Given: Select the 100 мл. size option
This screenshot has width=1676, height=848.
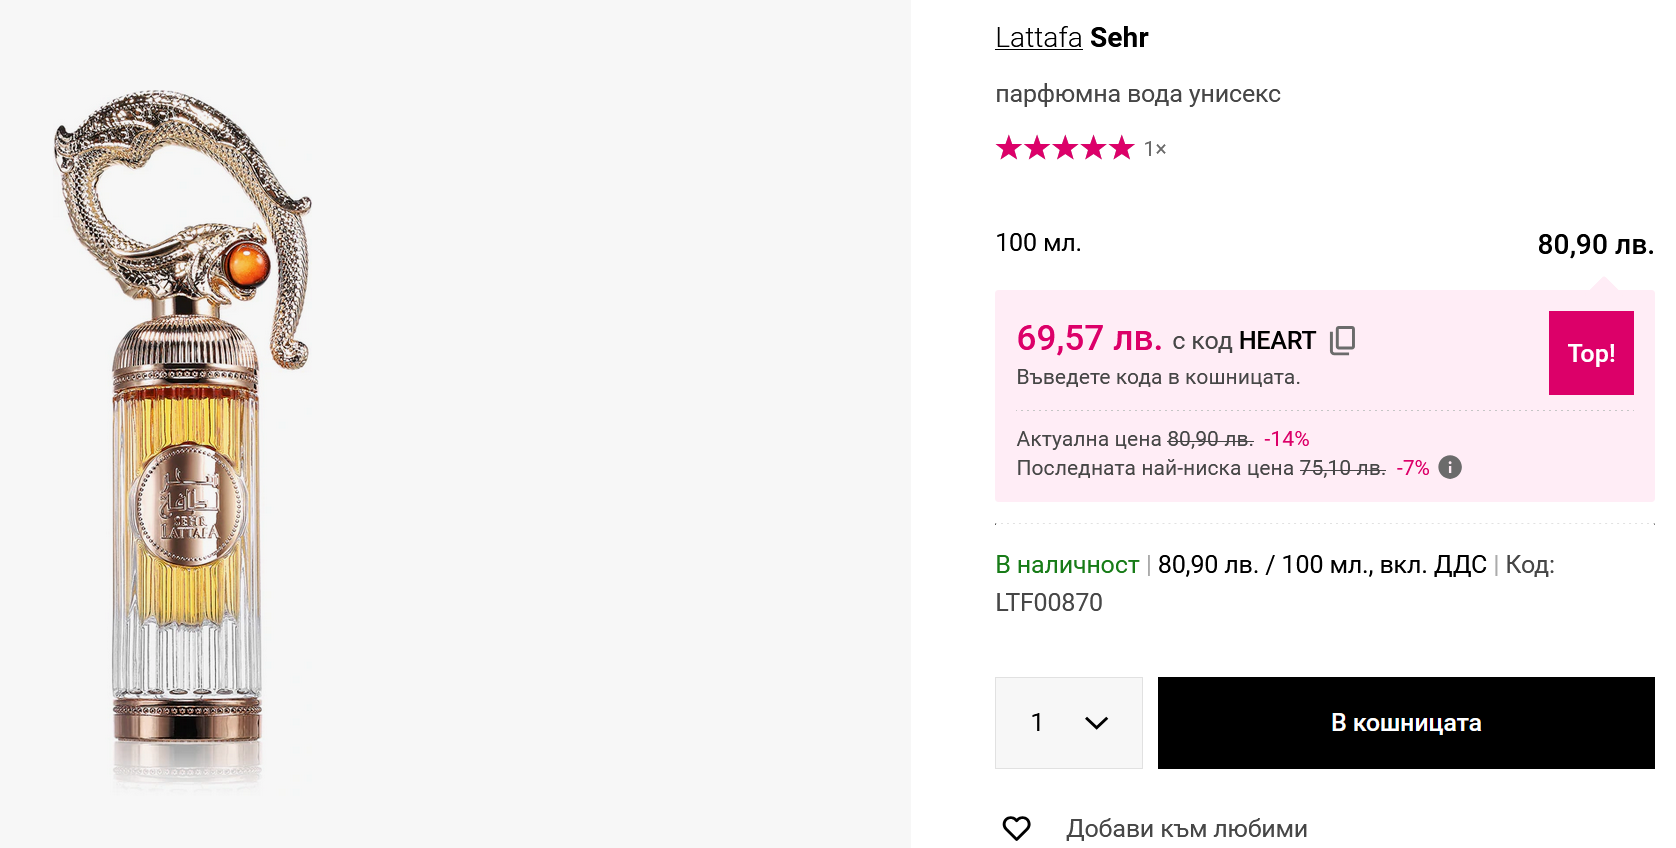Looking at the screenshot, I should [1038, 243].
